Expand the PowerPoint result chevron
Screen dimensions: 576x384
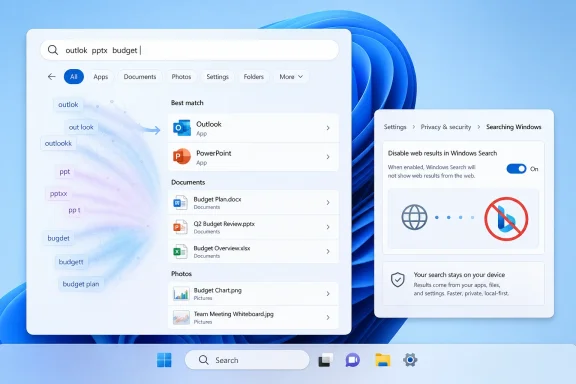328,157
